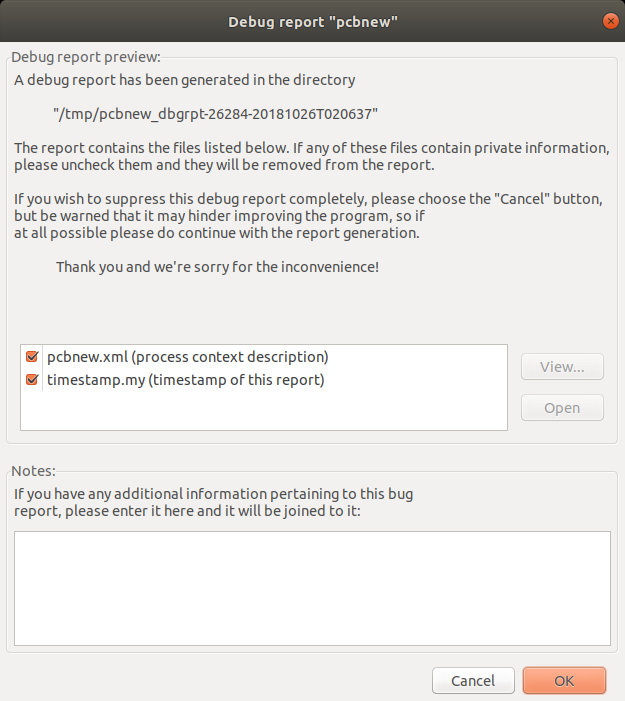625x701 pixels.
Task: Click the paragraph about suppressing the report
Action: tap(308, 216)
